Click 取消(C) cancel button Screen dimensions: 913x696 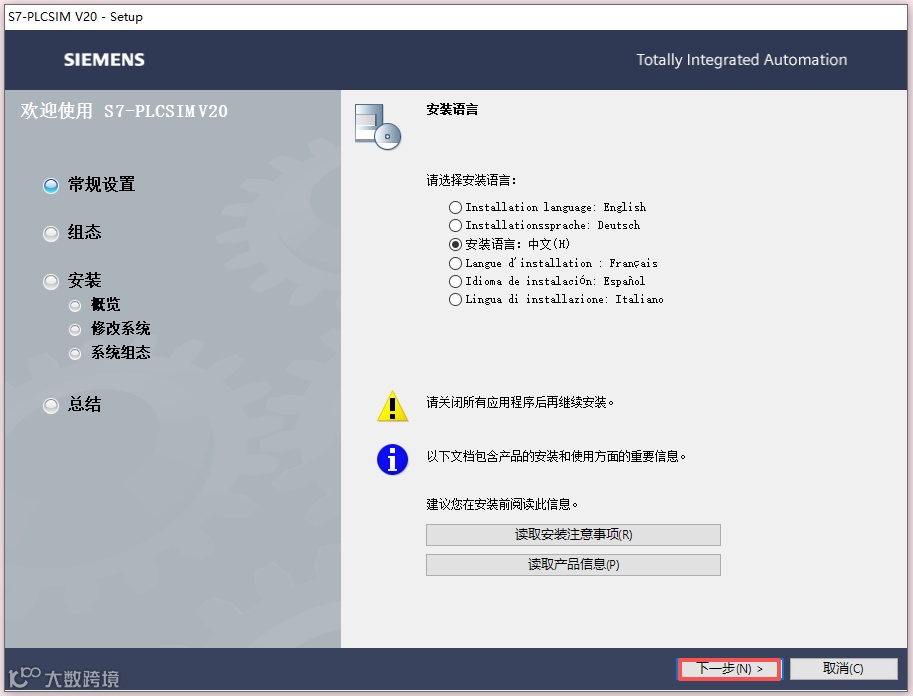843,669
